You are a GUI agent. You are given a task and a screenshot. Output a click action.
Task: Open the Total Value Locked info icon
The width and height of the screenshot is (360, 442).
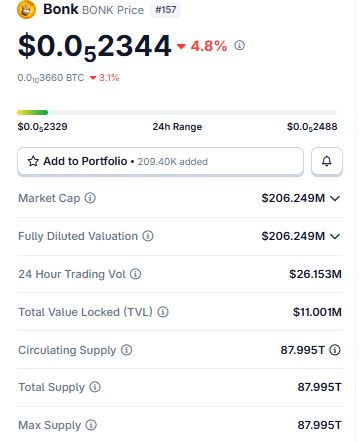point(163,312)
